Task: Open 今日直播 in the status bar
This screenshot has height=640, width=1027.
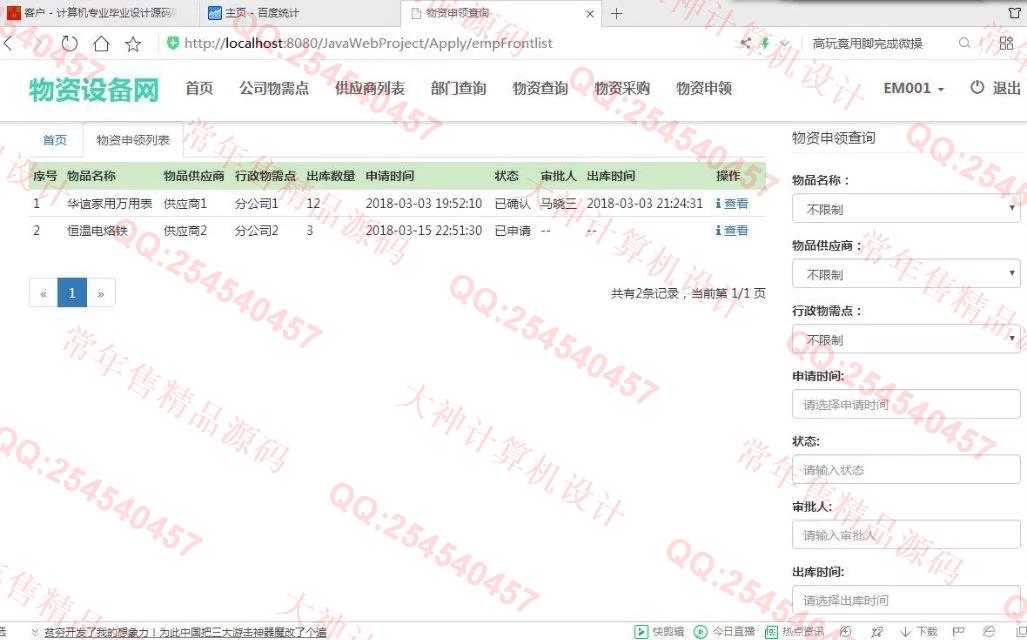Action: (724, 631)
